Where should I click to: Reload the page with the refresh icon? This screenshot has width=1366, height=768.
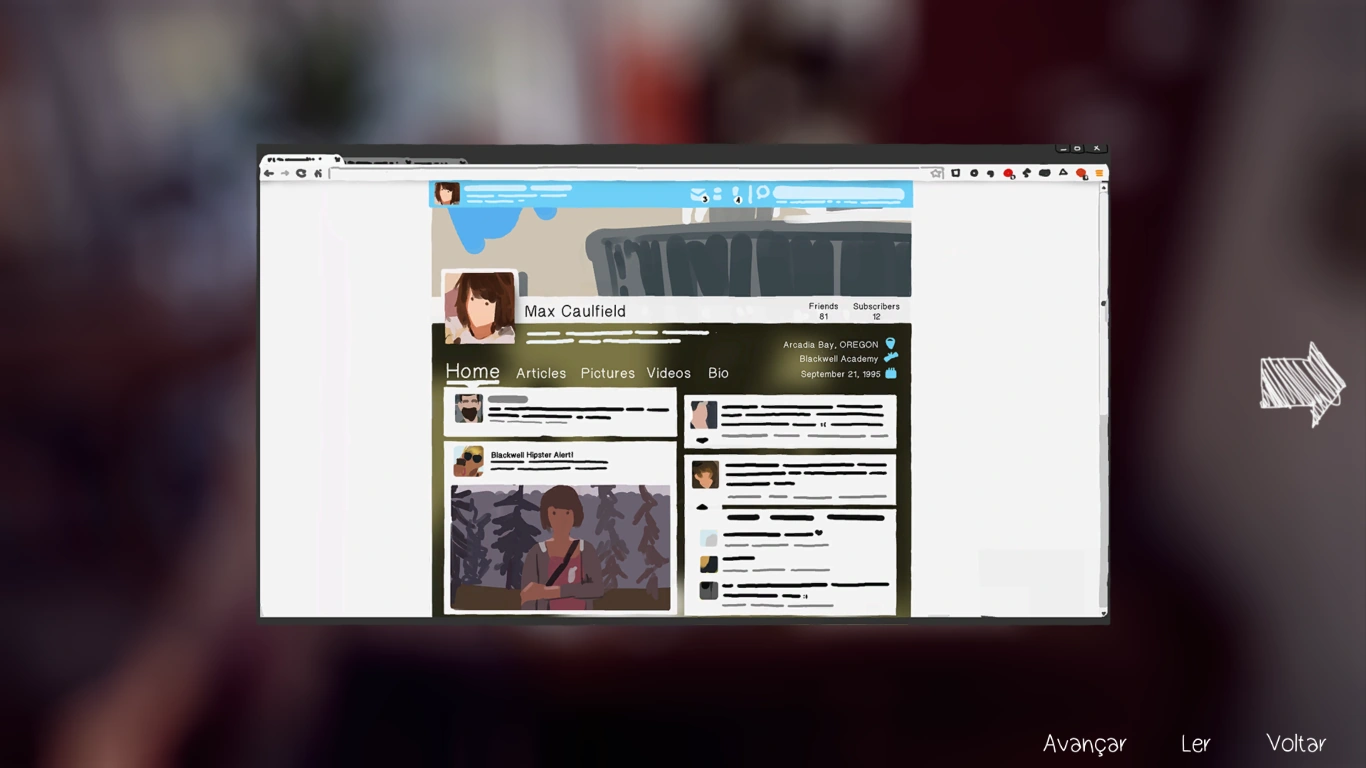(301, 174)
